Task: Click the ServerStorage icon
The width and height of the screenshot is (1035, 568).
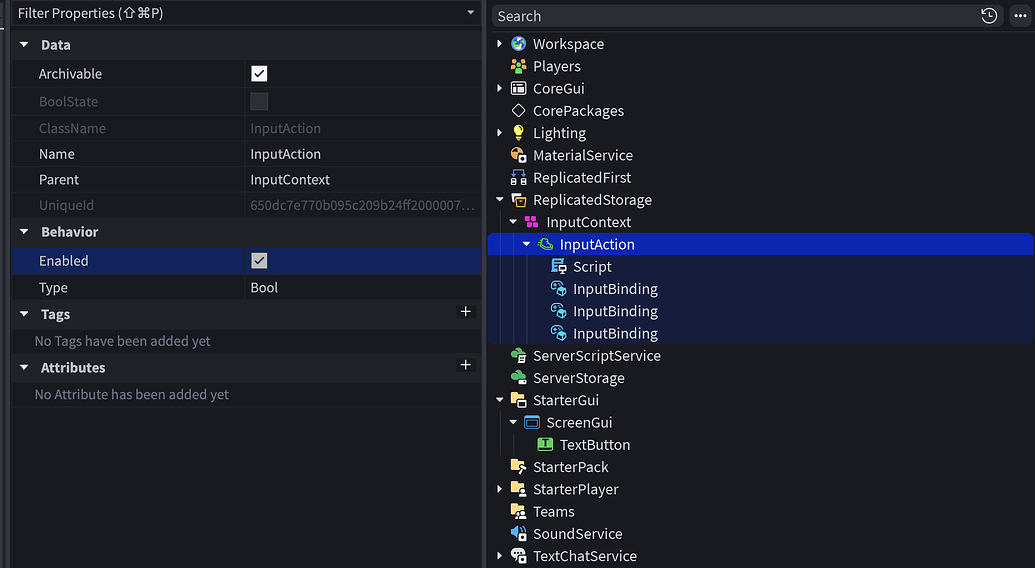Action: click(519, 378)
